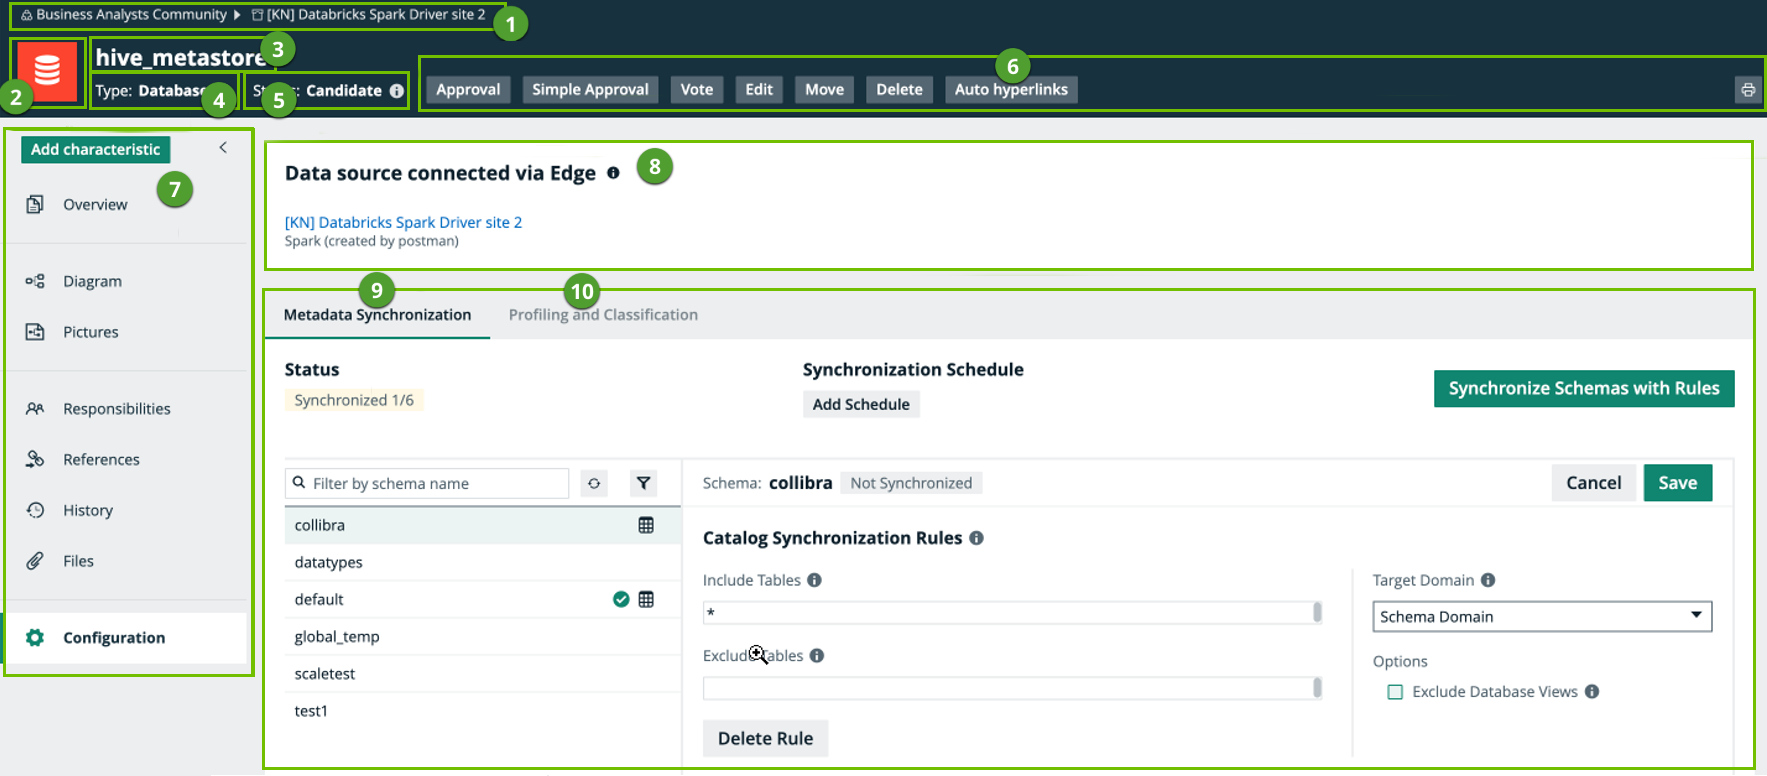Click the Filter by schema name field

point(435,484)
